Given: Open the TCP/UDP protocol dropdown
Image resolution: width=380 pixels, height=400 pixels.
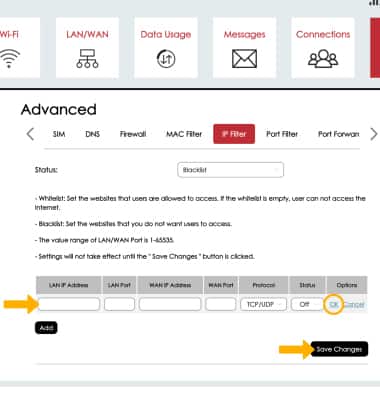Looking at the screenshot, I should click(x=263, y=304).
